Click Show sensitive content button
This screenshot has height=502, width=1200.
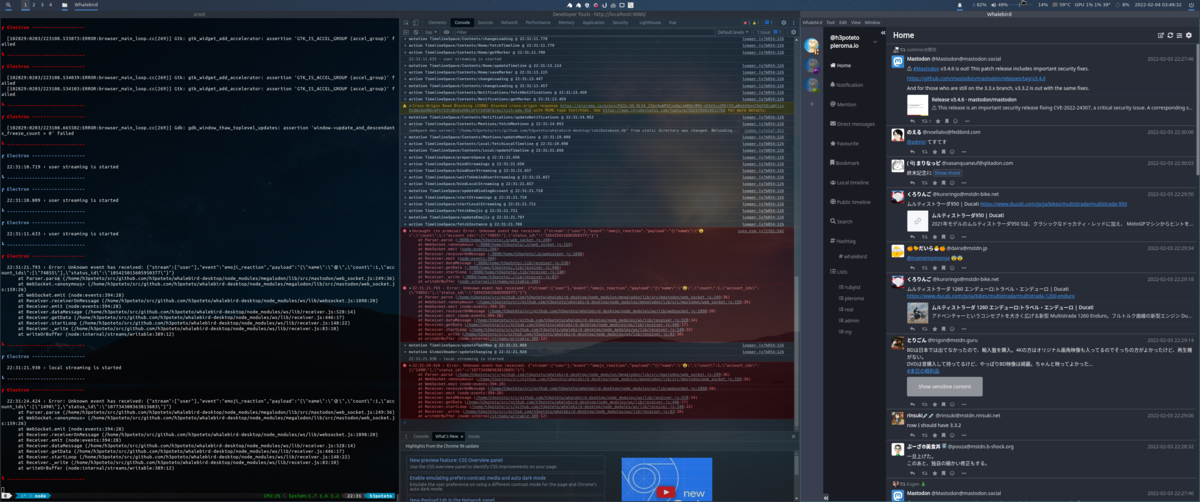(x=945, y=386)
